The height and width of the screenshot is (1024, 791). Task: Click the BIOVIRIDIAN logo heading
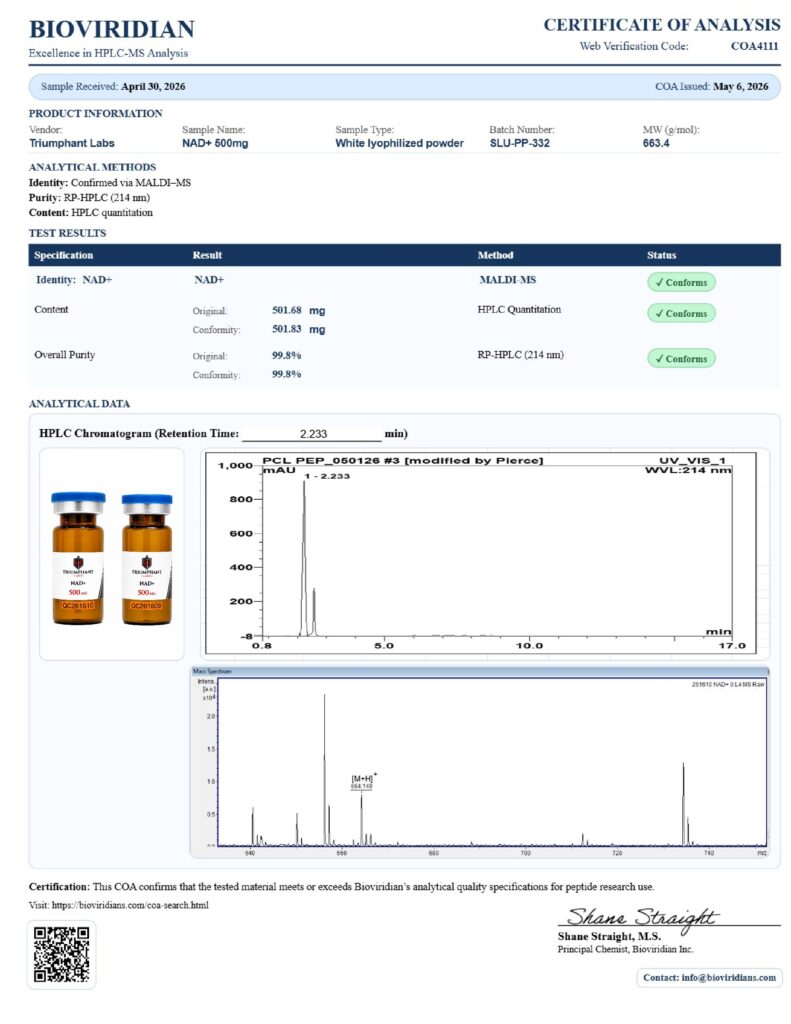[x=112, y=29]
